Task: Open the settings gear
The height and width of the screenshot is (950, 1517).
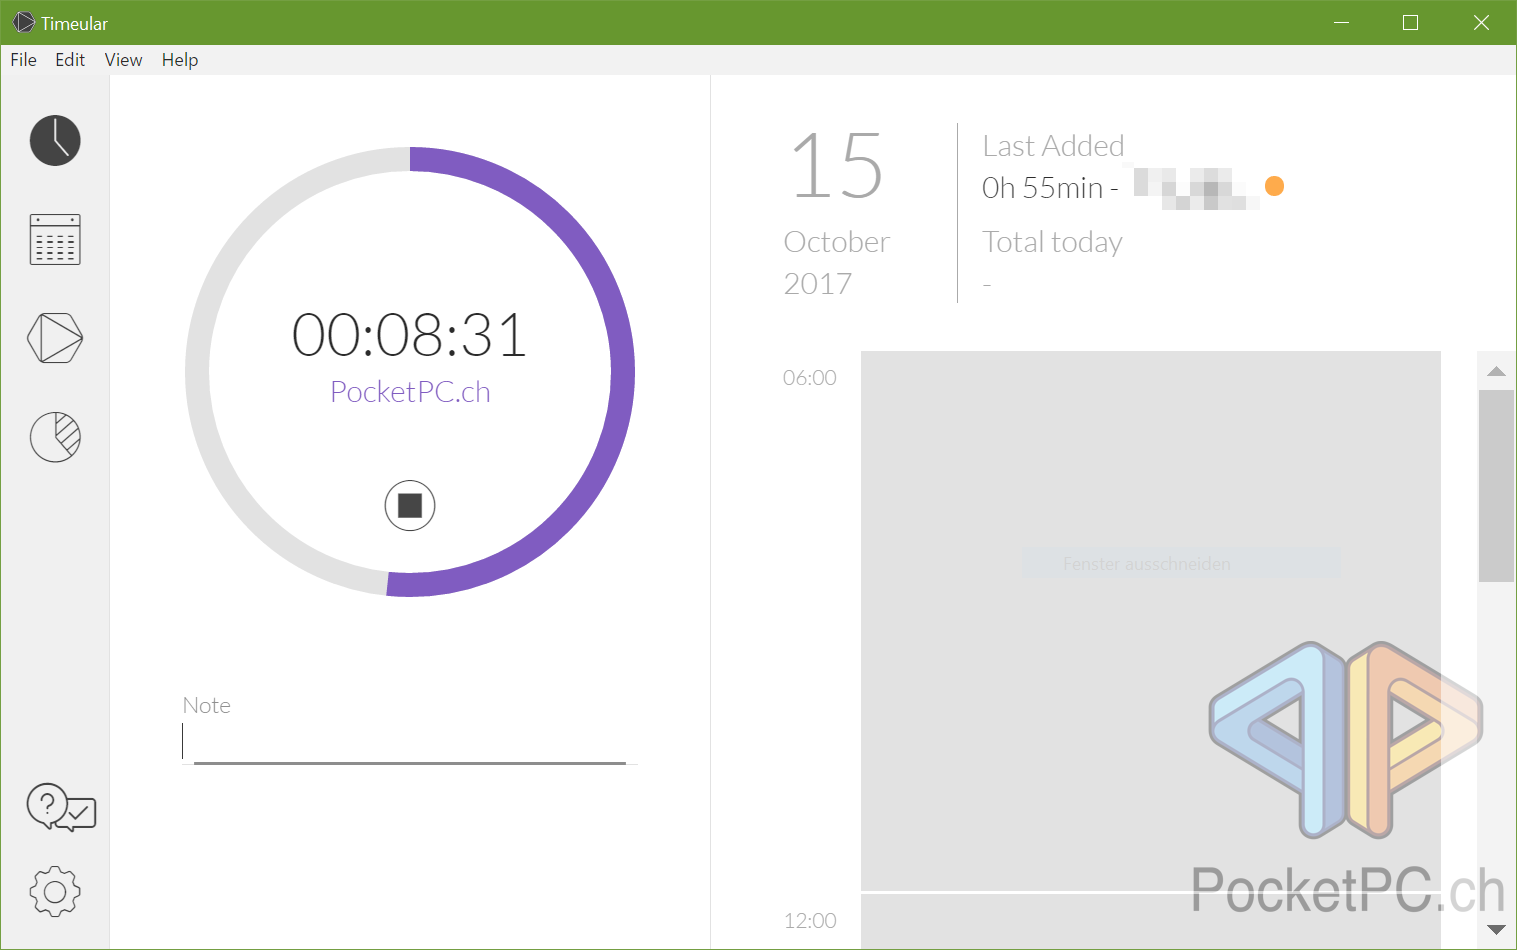Action: point(55,891)
